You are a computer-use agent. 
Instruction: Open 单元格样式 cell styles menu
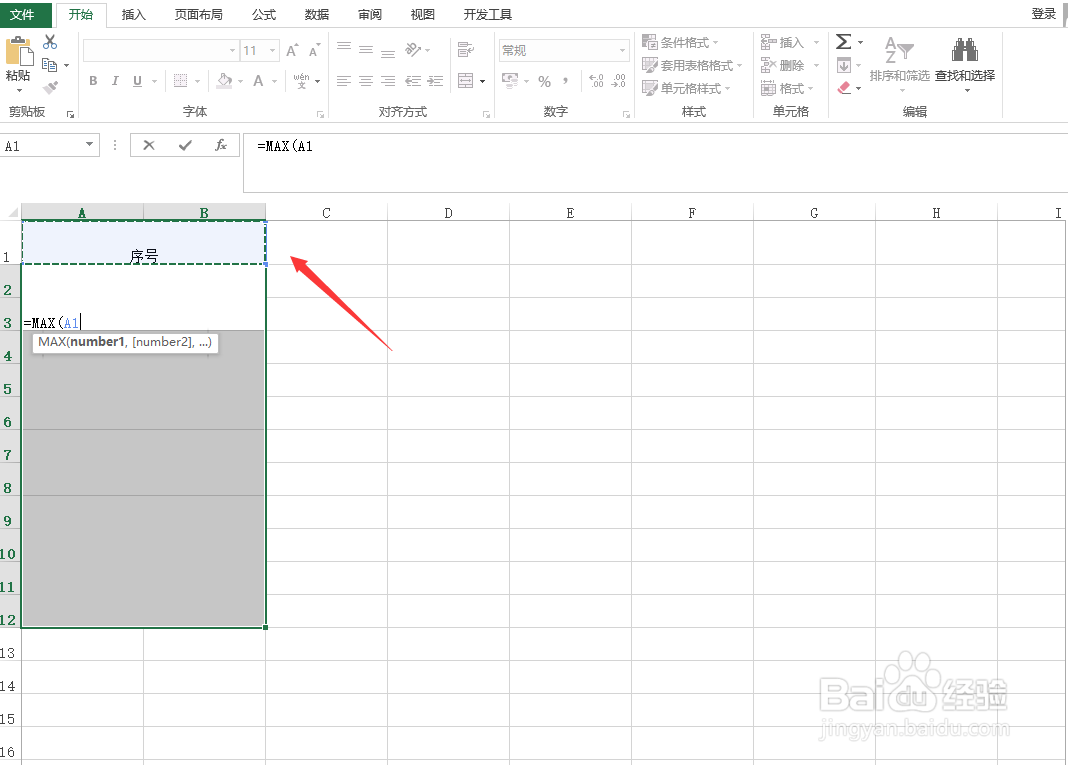(x=686, y=89)
